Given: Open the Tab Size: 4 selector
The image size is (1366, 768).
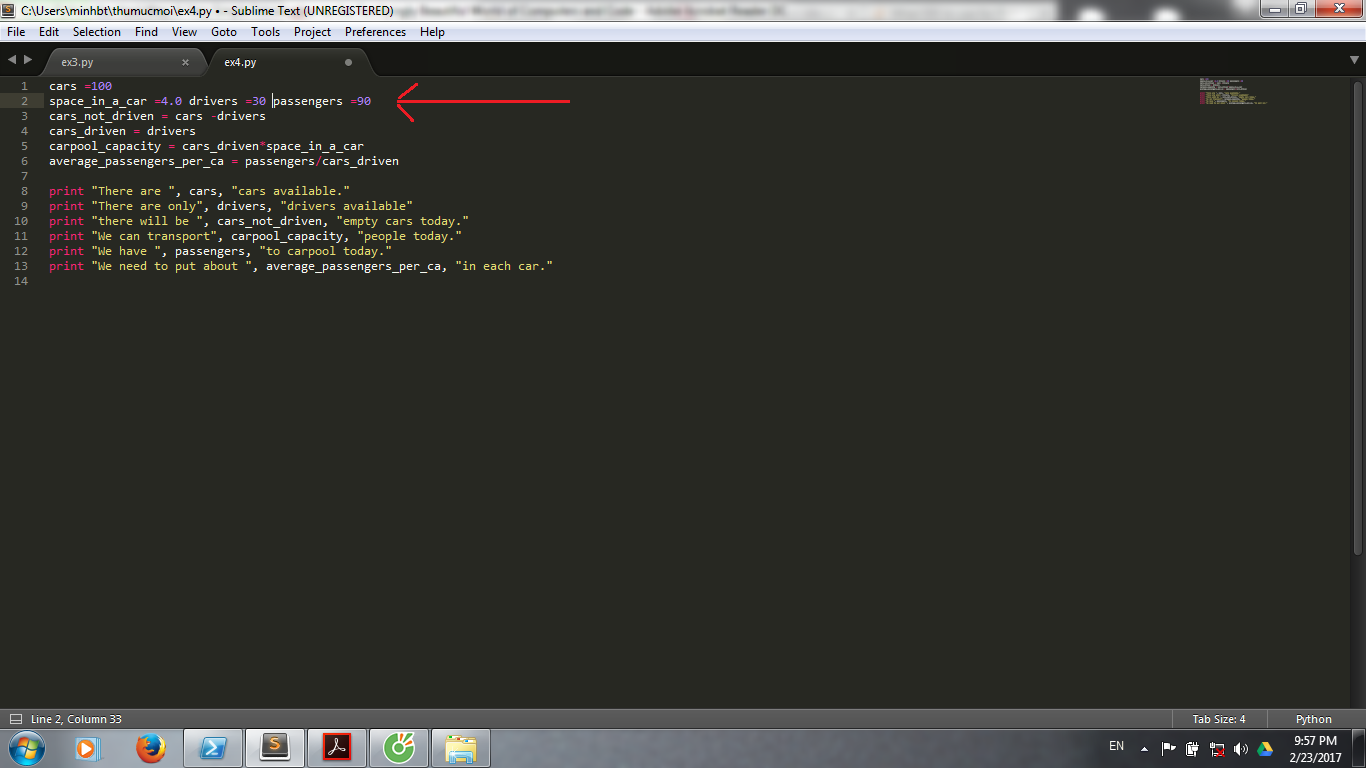Looking at the screenshot, I should [x=1218, y=719].
